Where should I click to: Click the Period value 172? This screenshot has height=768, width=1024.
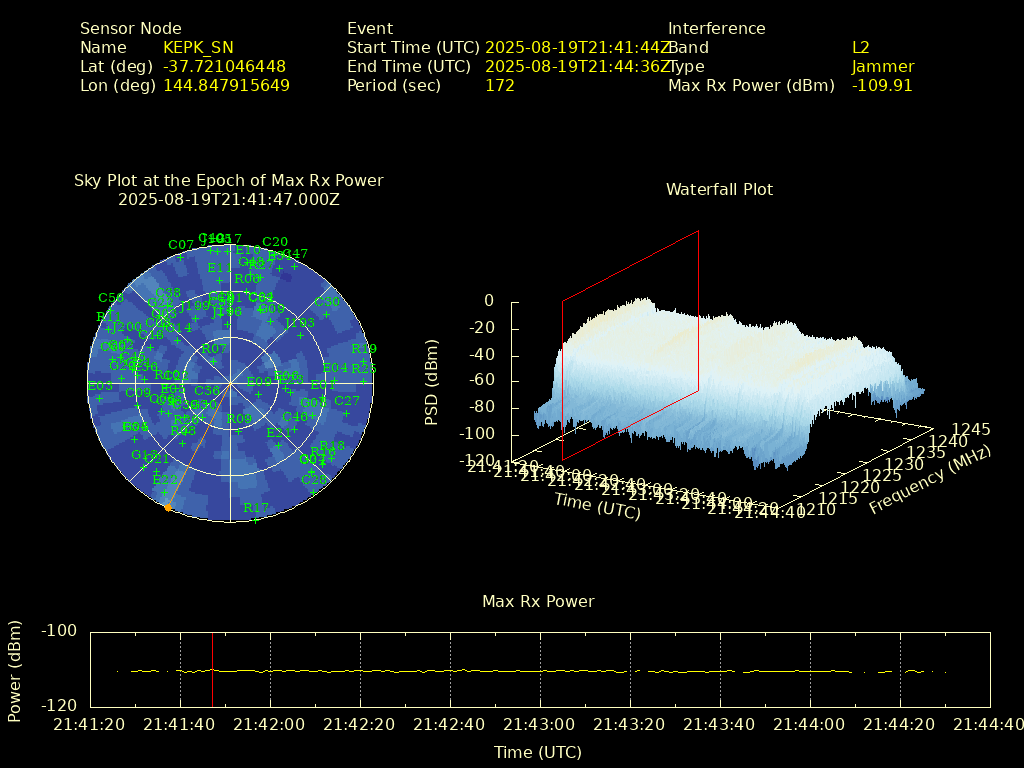click(499, 86)
